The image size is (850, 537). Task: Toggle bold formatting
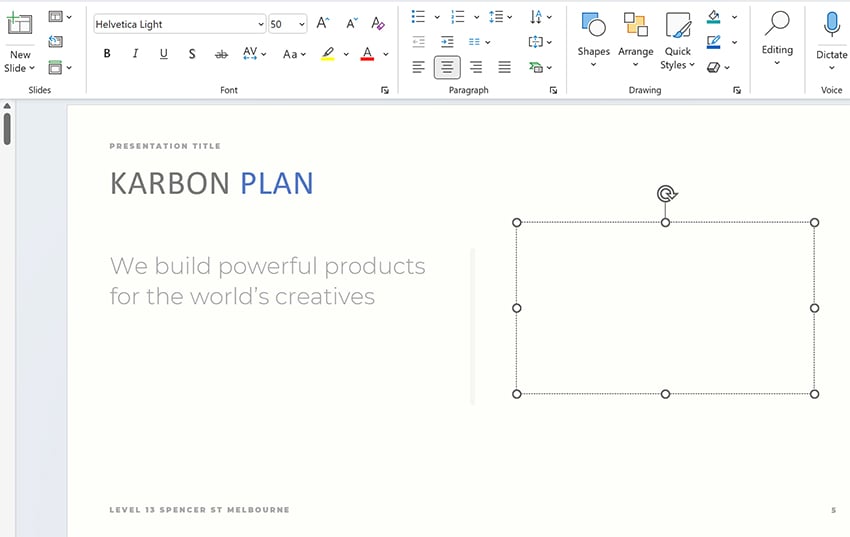(107, 54)
